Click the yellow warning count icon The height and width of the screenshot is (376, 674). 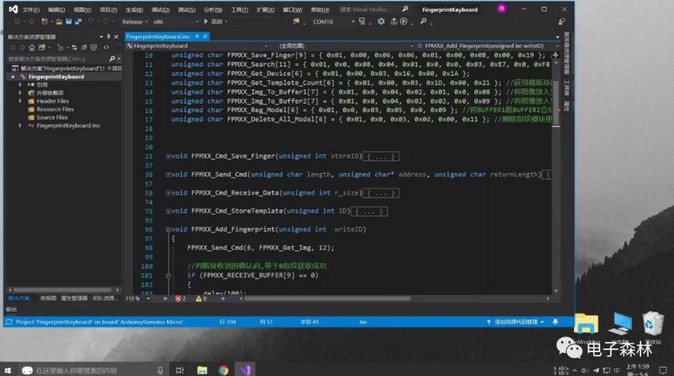[x=199, y=299]
